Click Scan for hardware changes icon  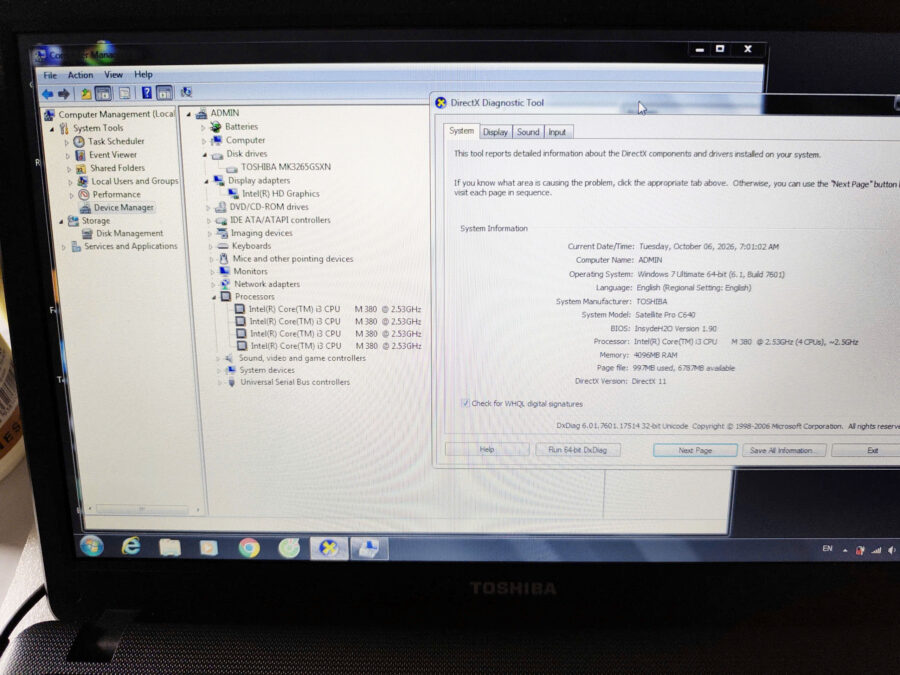point(186,92)
